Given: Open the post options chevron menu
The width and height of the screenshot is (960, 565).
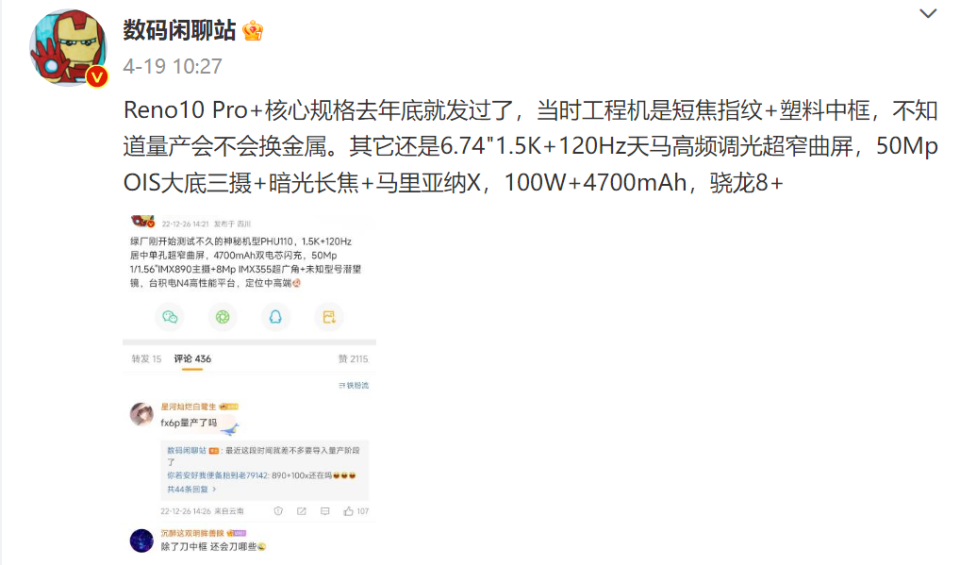Looking at the screenshot, I should (928, 13).
